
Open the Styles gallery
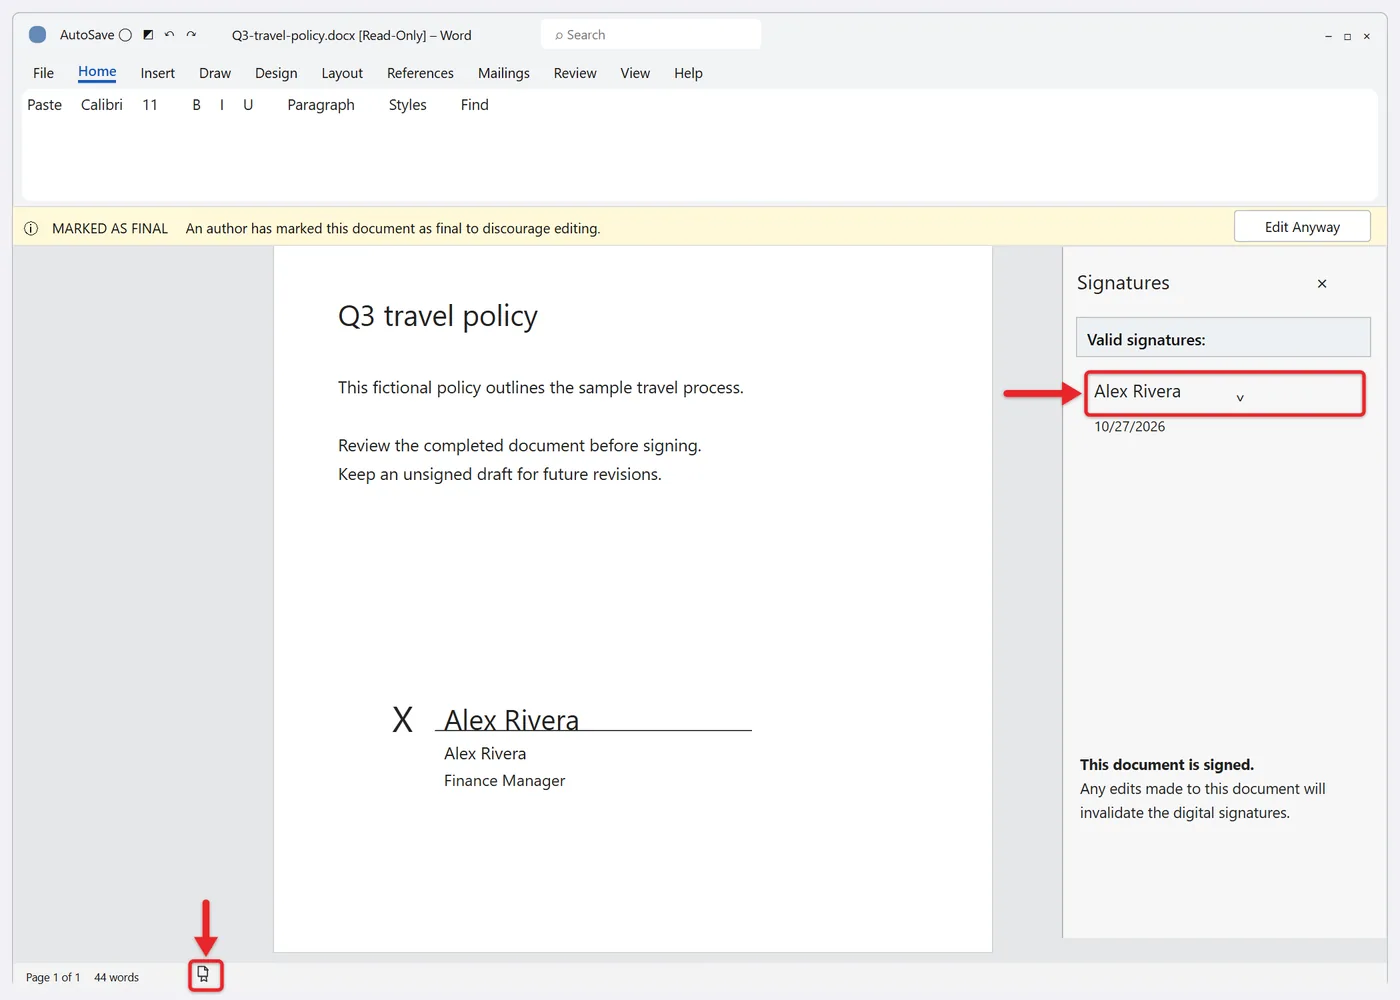click(408, 105)
